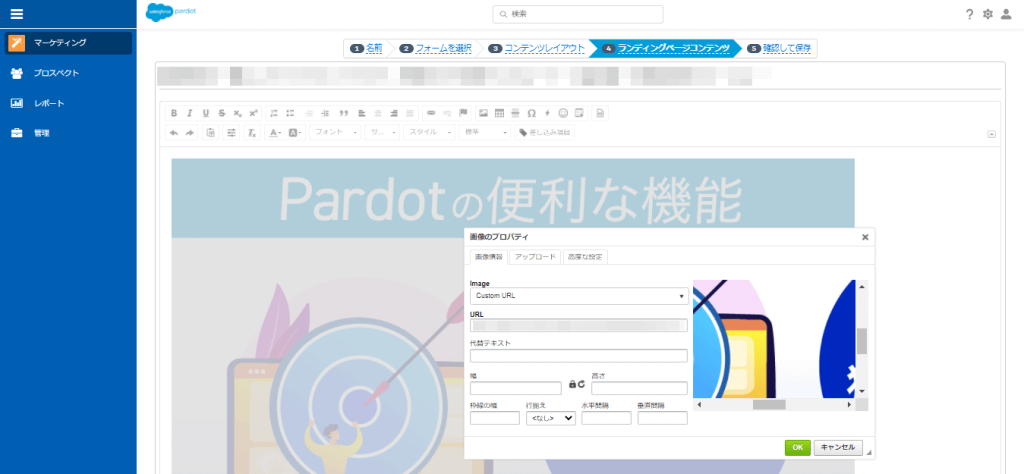Increase indent with the toolbar icon
The image size is (1024, 474).
click(325, 113)
